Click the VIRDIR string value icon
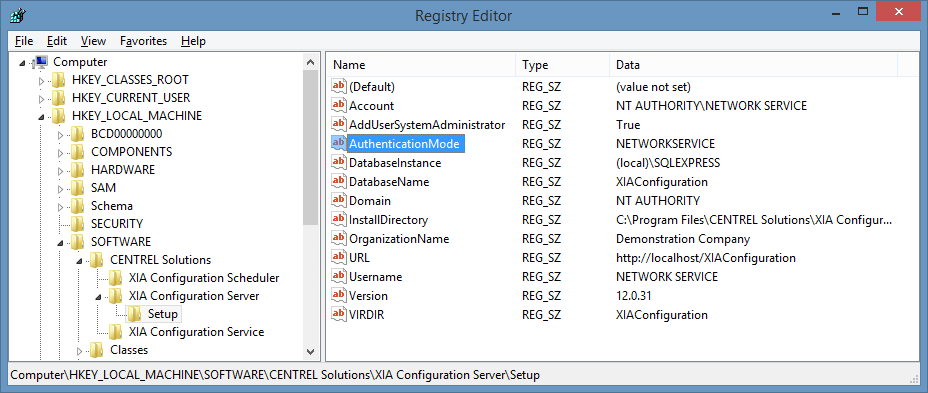The height and width of the screenshot is (393, 928). pyautogui.click(x=339, y=314)
